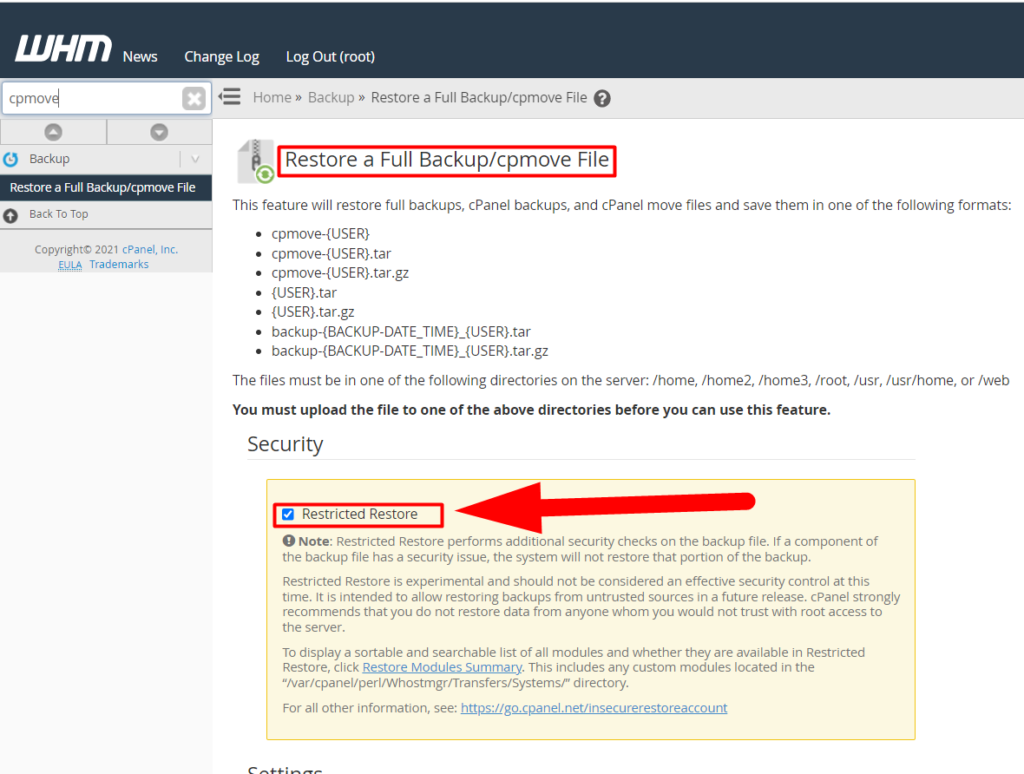Open help with the question mark icon
The width and height of the screenshot is (1024, 774).
(x=602, y=99)
